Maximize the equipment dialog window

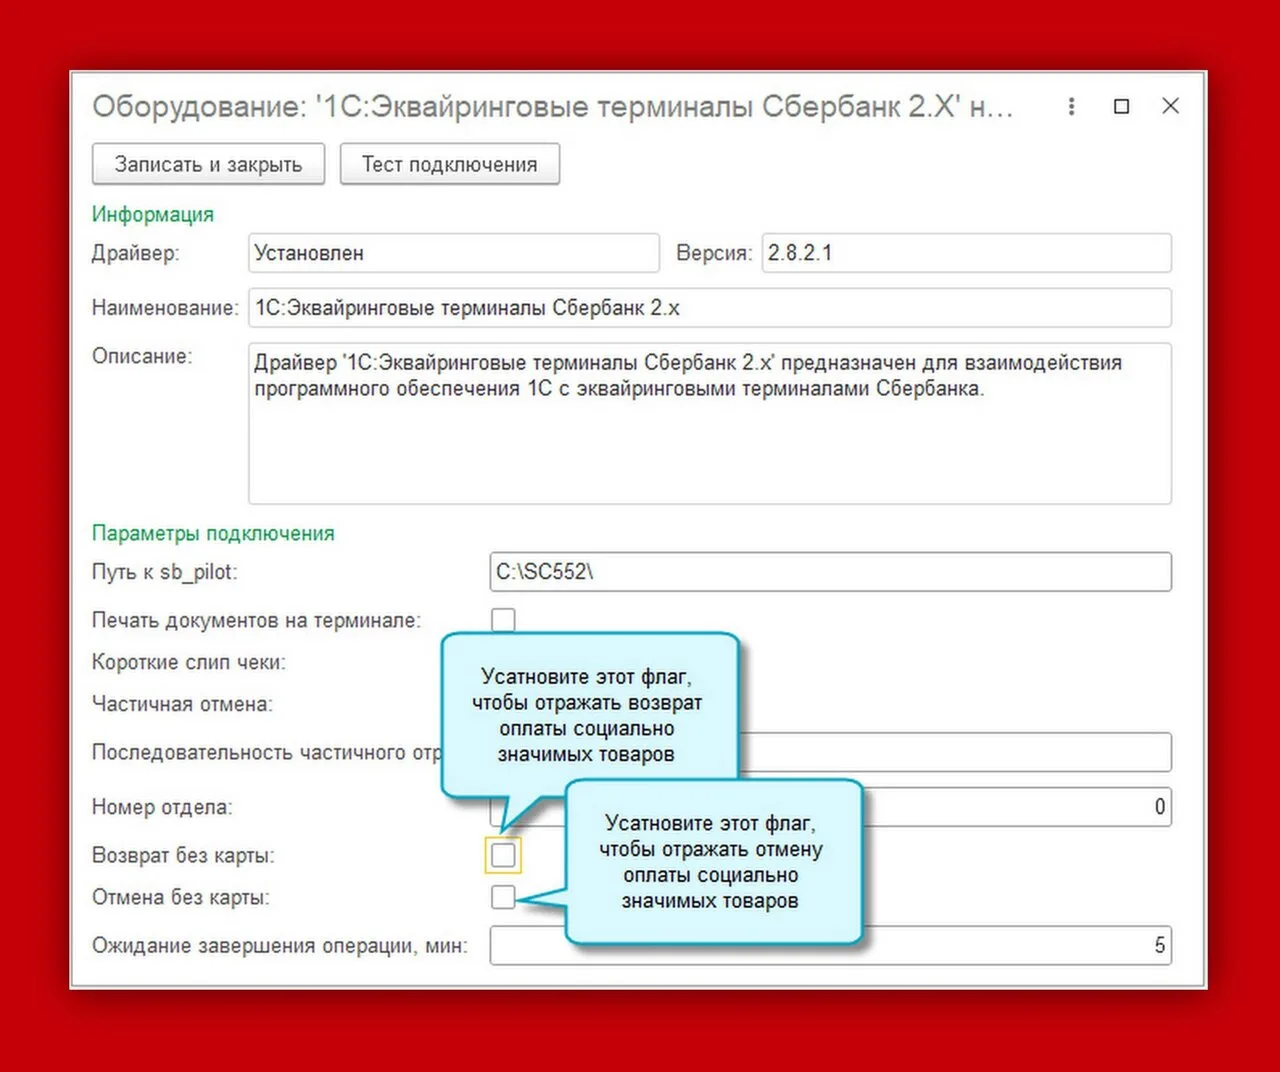point(1122,106)
